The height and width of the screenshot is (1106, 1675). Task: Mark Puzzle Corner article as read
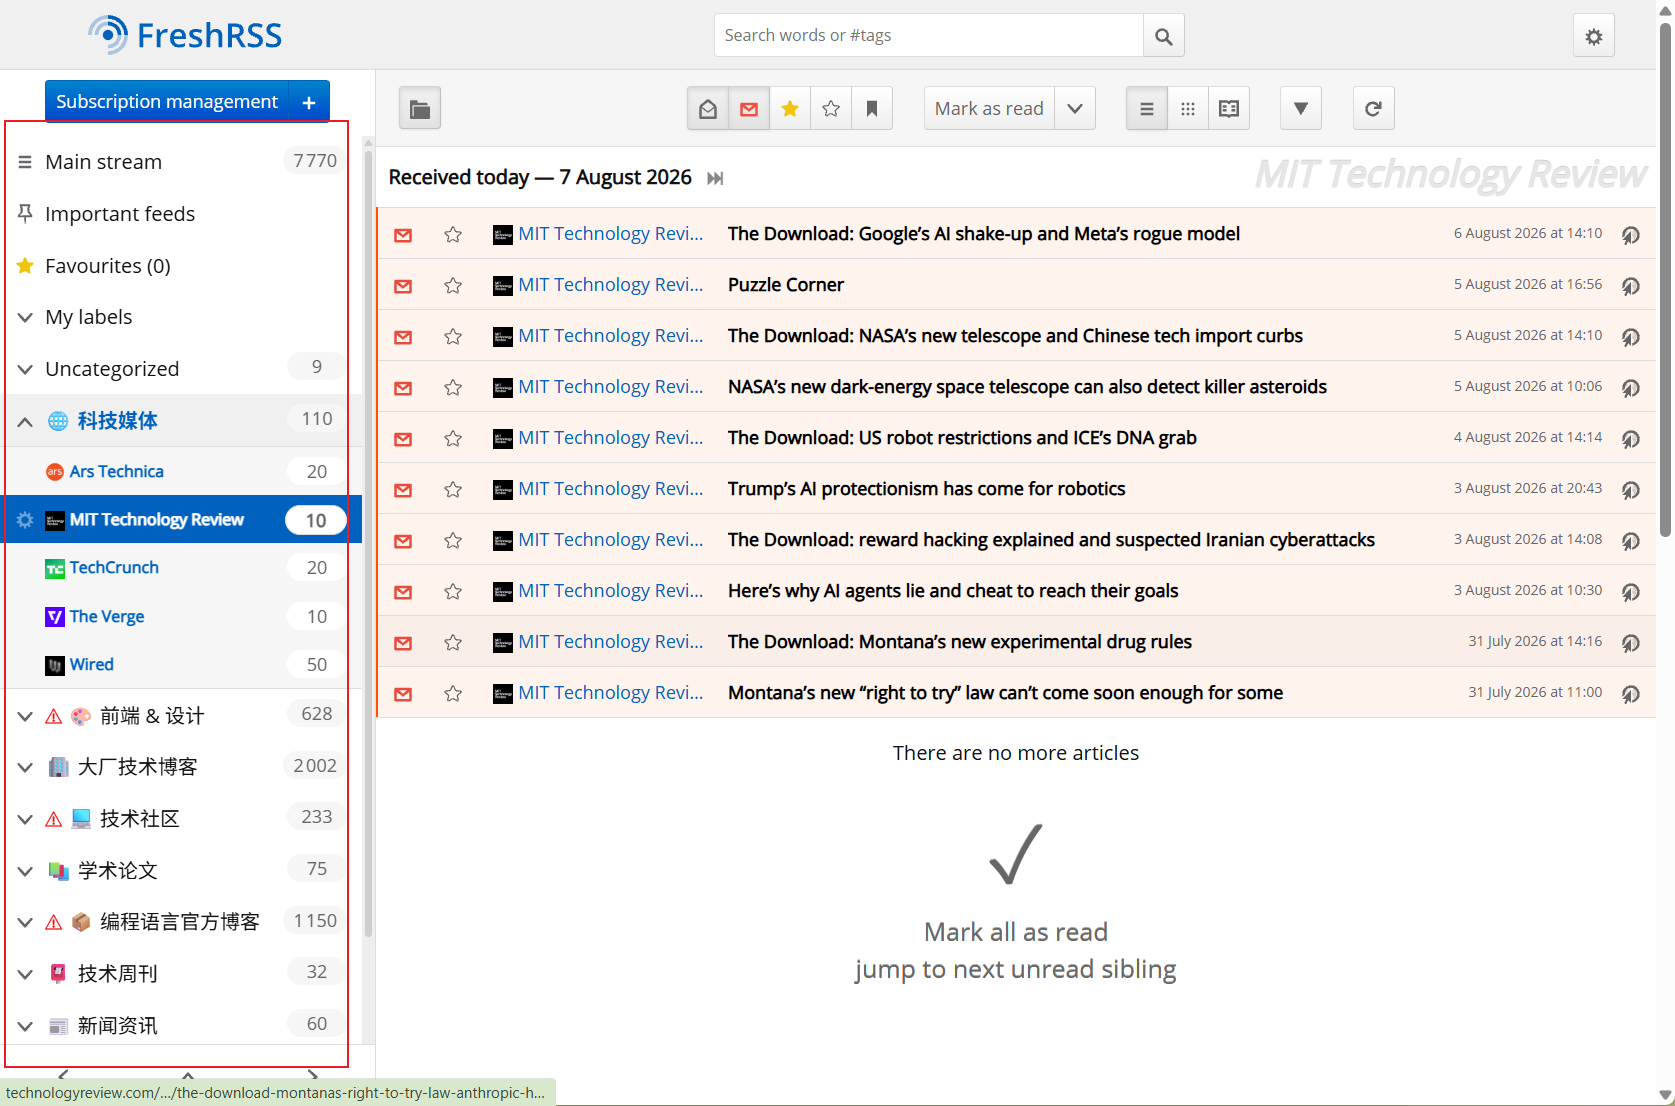403,286
